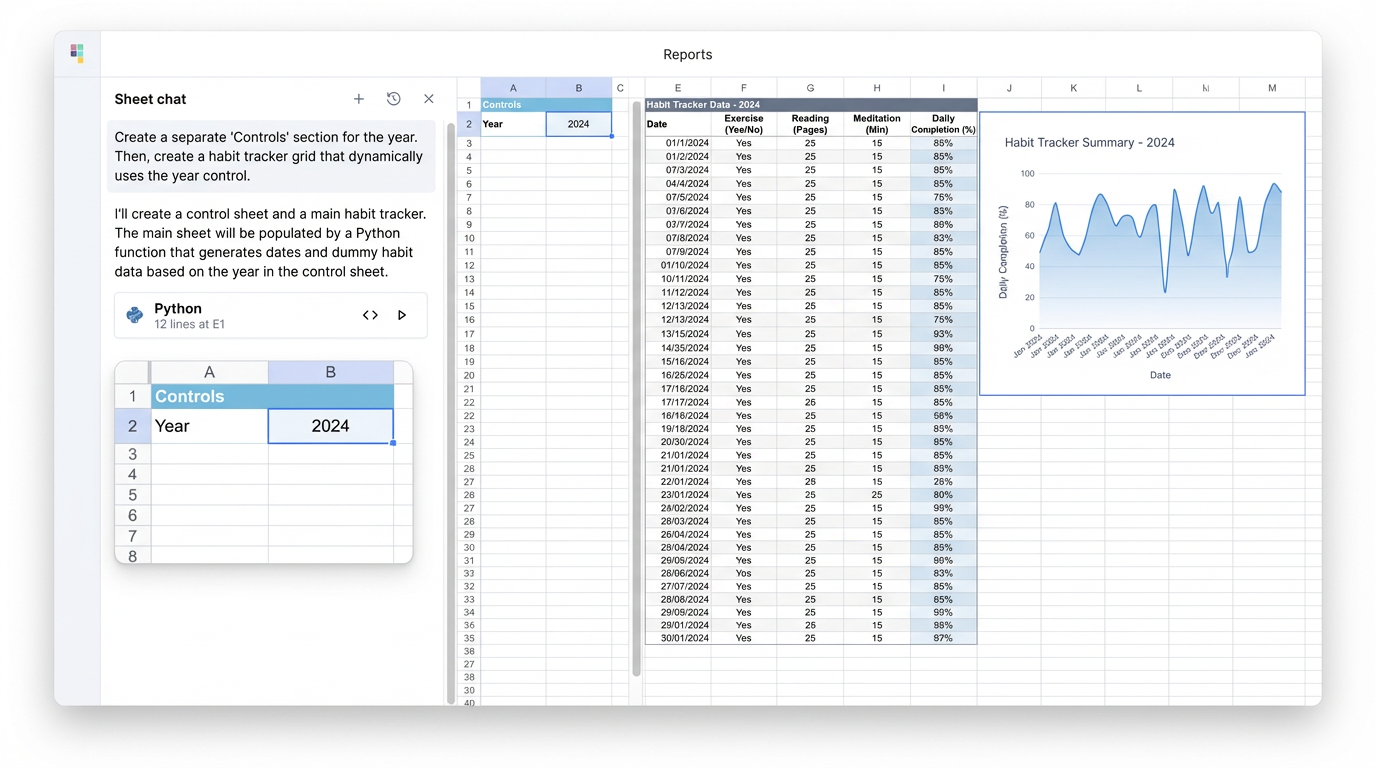The image size is (1376, 768).
Task: Click the 'Reading (Pages)' column heading cell
Action: click(810, 124)
